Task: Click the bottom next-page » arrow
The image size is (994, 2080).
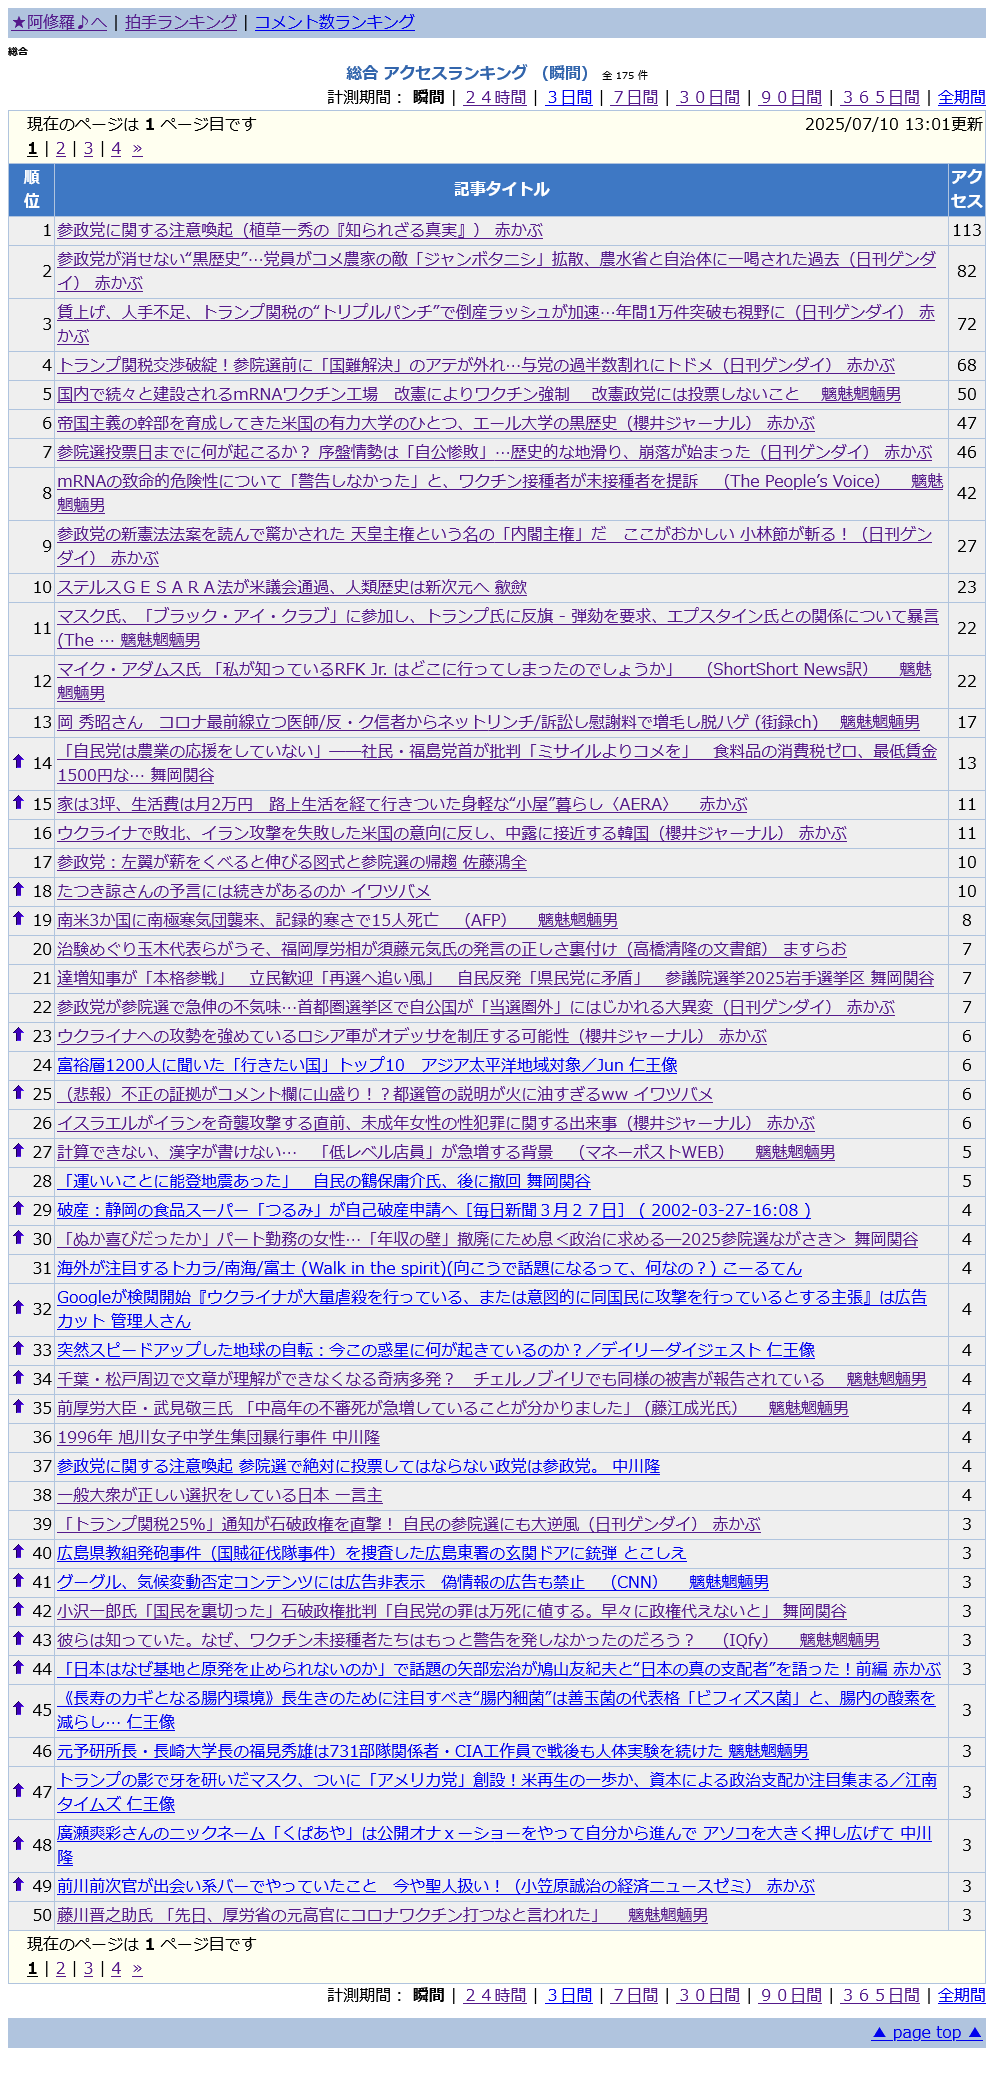Action: pyautogui.click(x=137, y=1968)
